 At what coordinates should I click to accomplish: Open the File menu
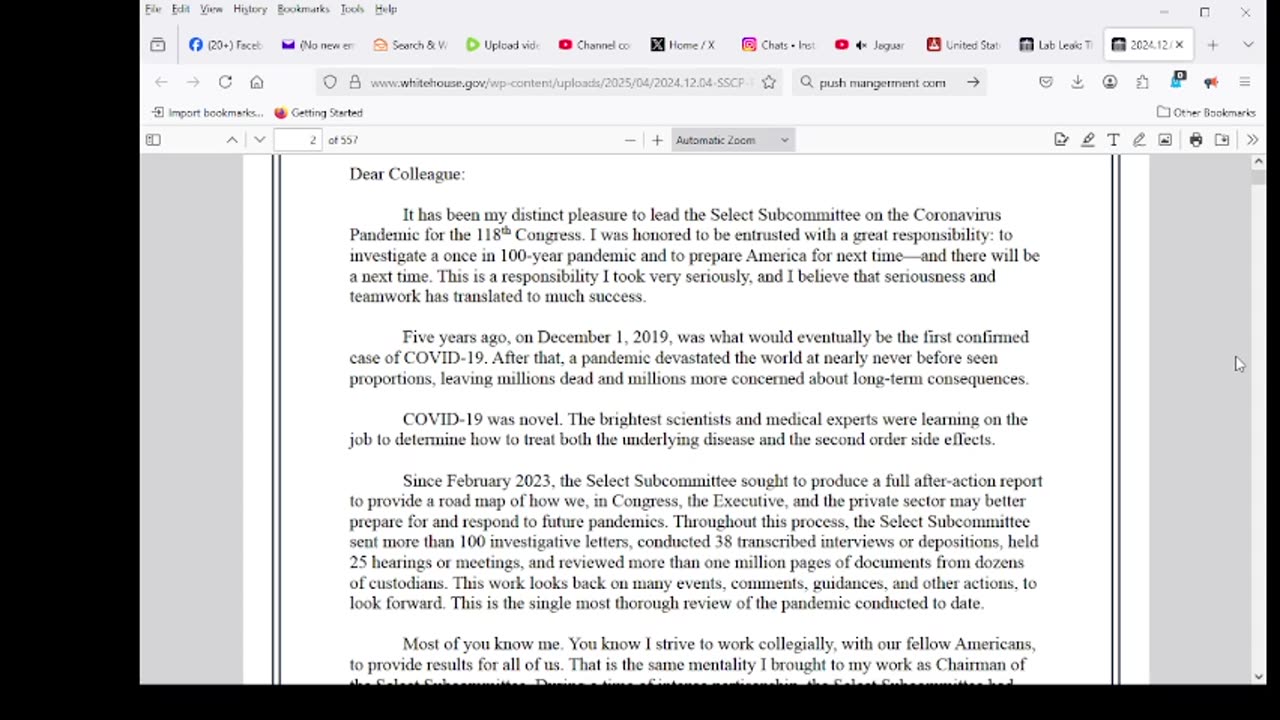pyautogui.click(x=153, y=9)
